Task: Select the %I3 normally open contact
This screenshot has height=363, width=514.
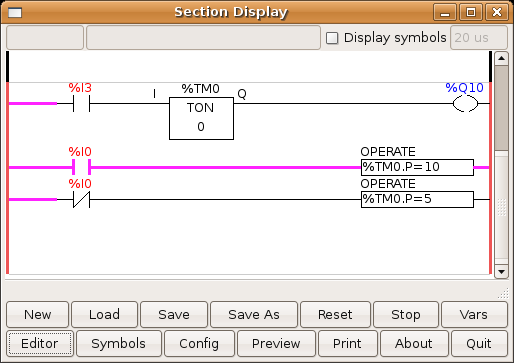Action: tap(81, 104)
